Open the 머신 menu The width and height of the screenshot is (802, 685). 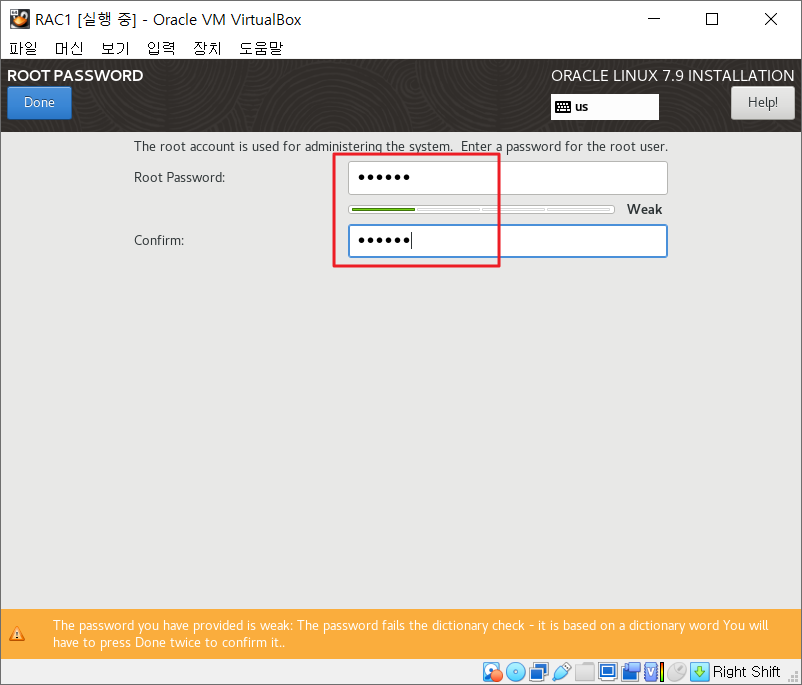coord(69,48)
